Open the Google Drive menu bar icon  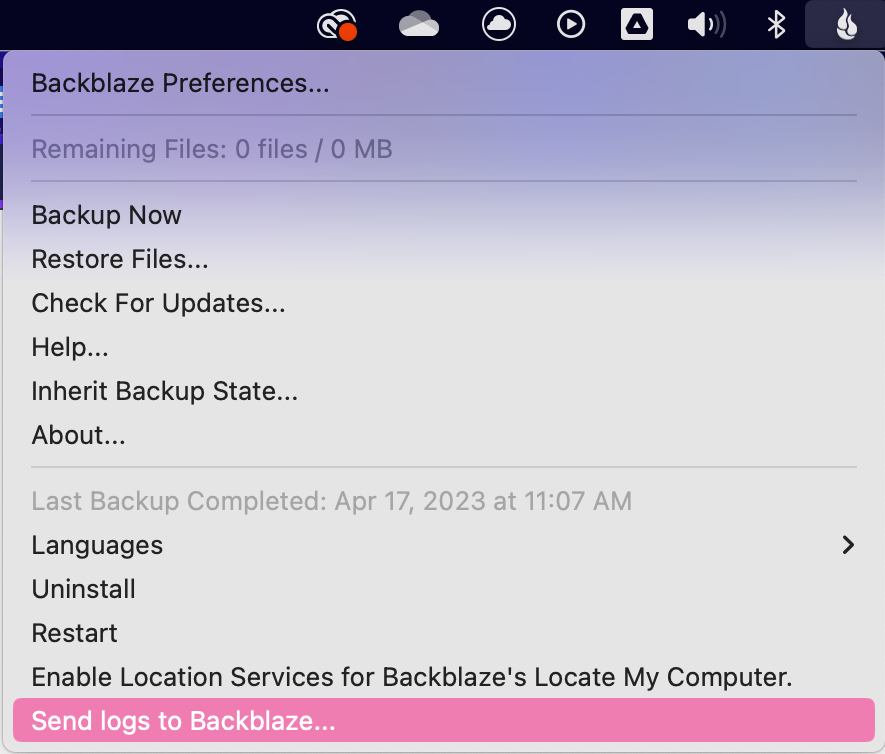point(637,25)
